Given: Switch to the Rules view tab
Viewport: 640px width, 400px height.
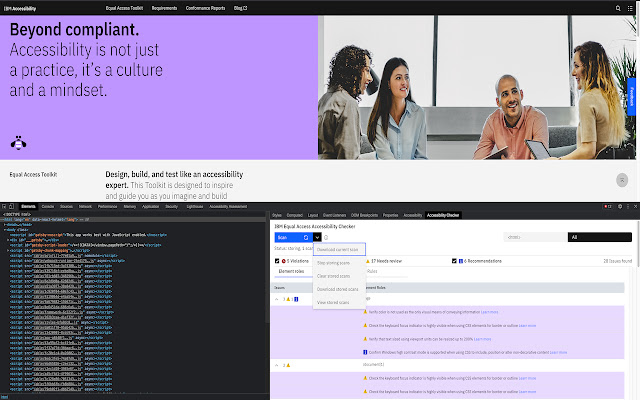Looking at the screenshot, I should (x=372, y=271).
